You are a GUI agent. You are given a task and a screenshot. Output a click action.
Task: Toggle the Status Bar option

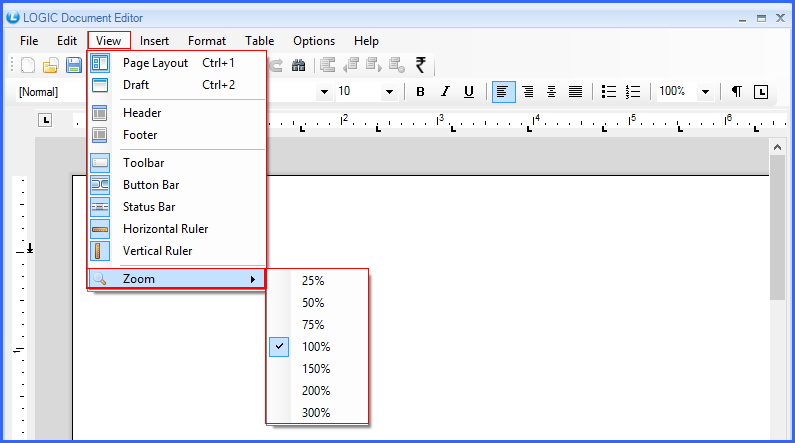(177, 207)
